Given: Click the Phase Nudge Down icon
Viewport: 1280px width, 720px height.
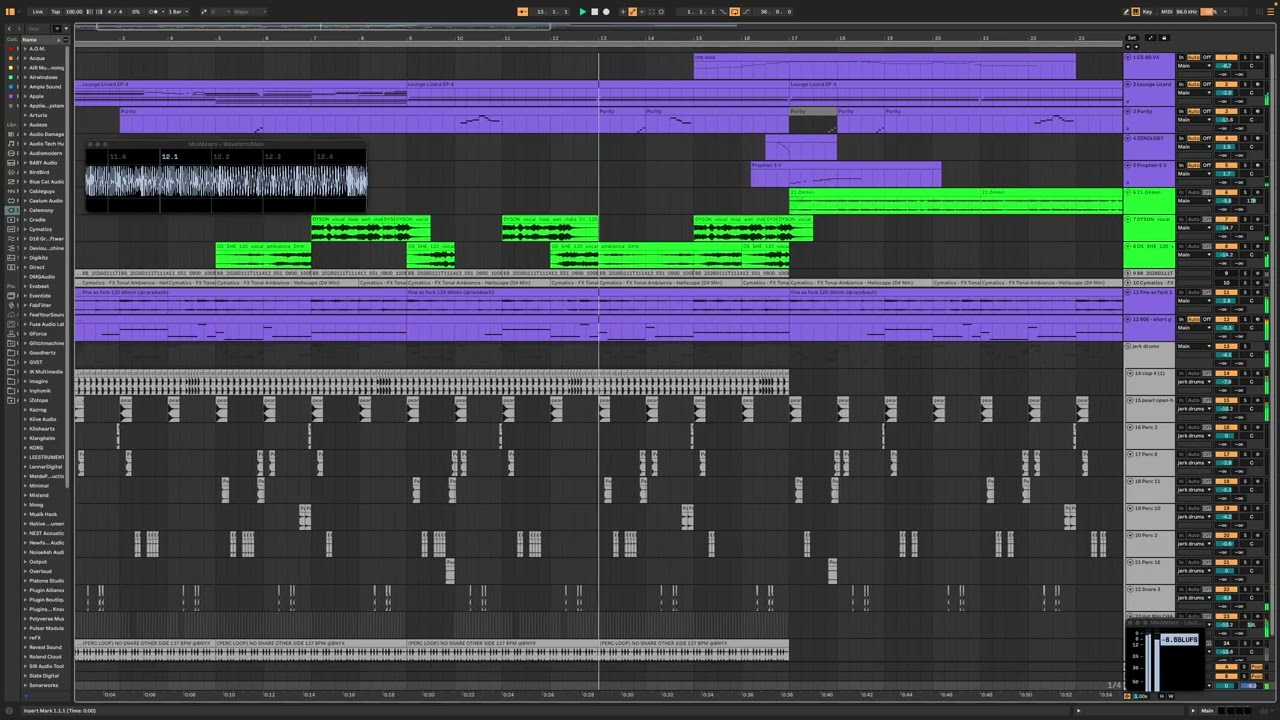Looking at the screenshot, I should 89,11.
